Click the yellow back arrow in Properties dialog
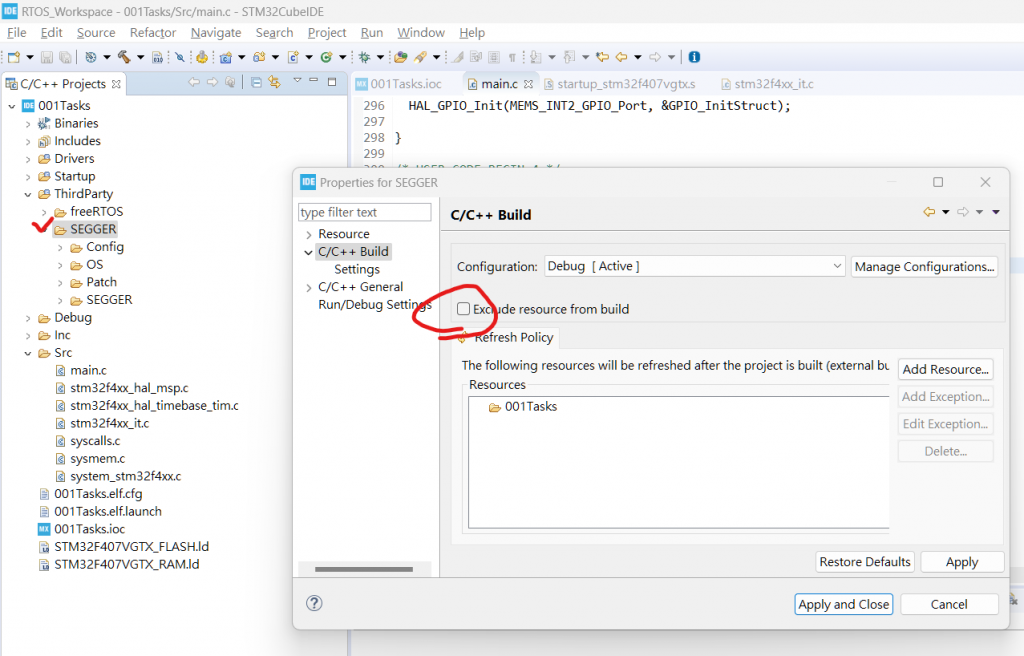 click(x=929, y=212)
